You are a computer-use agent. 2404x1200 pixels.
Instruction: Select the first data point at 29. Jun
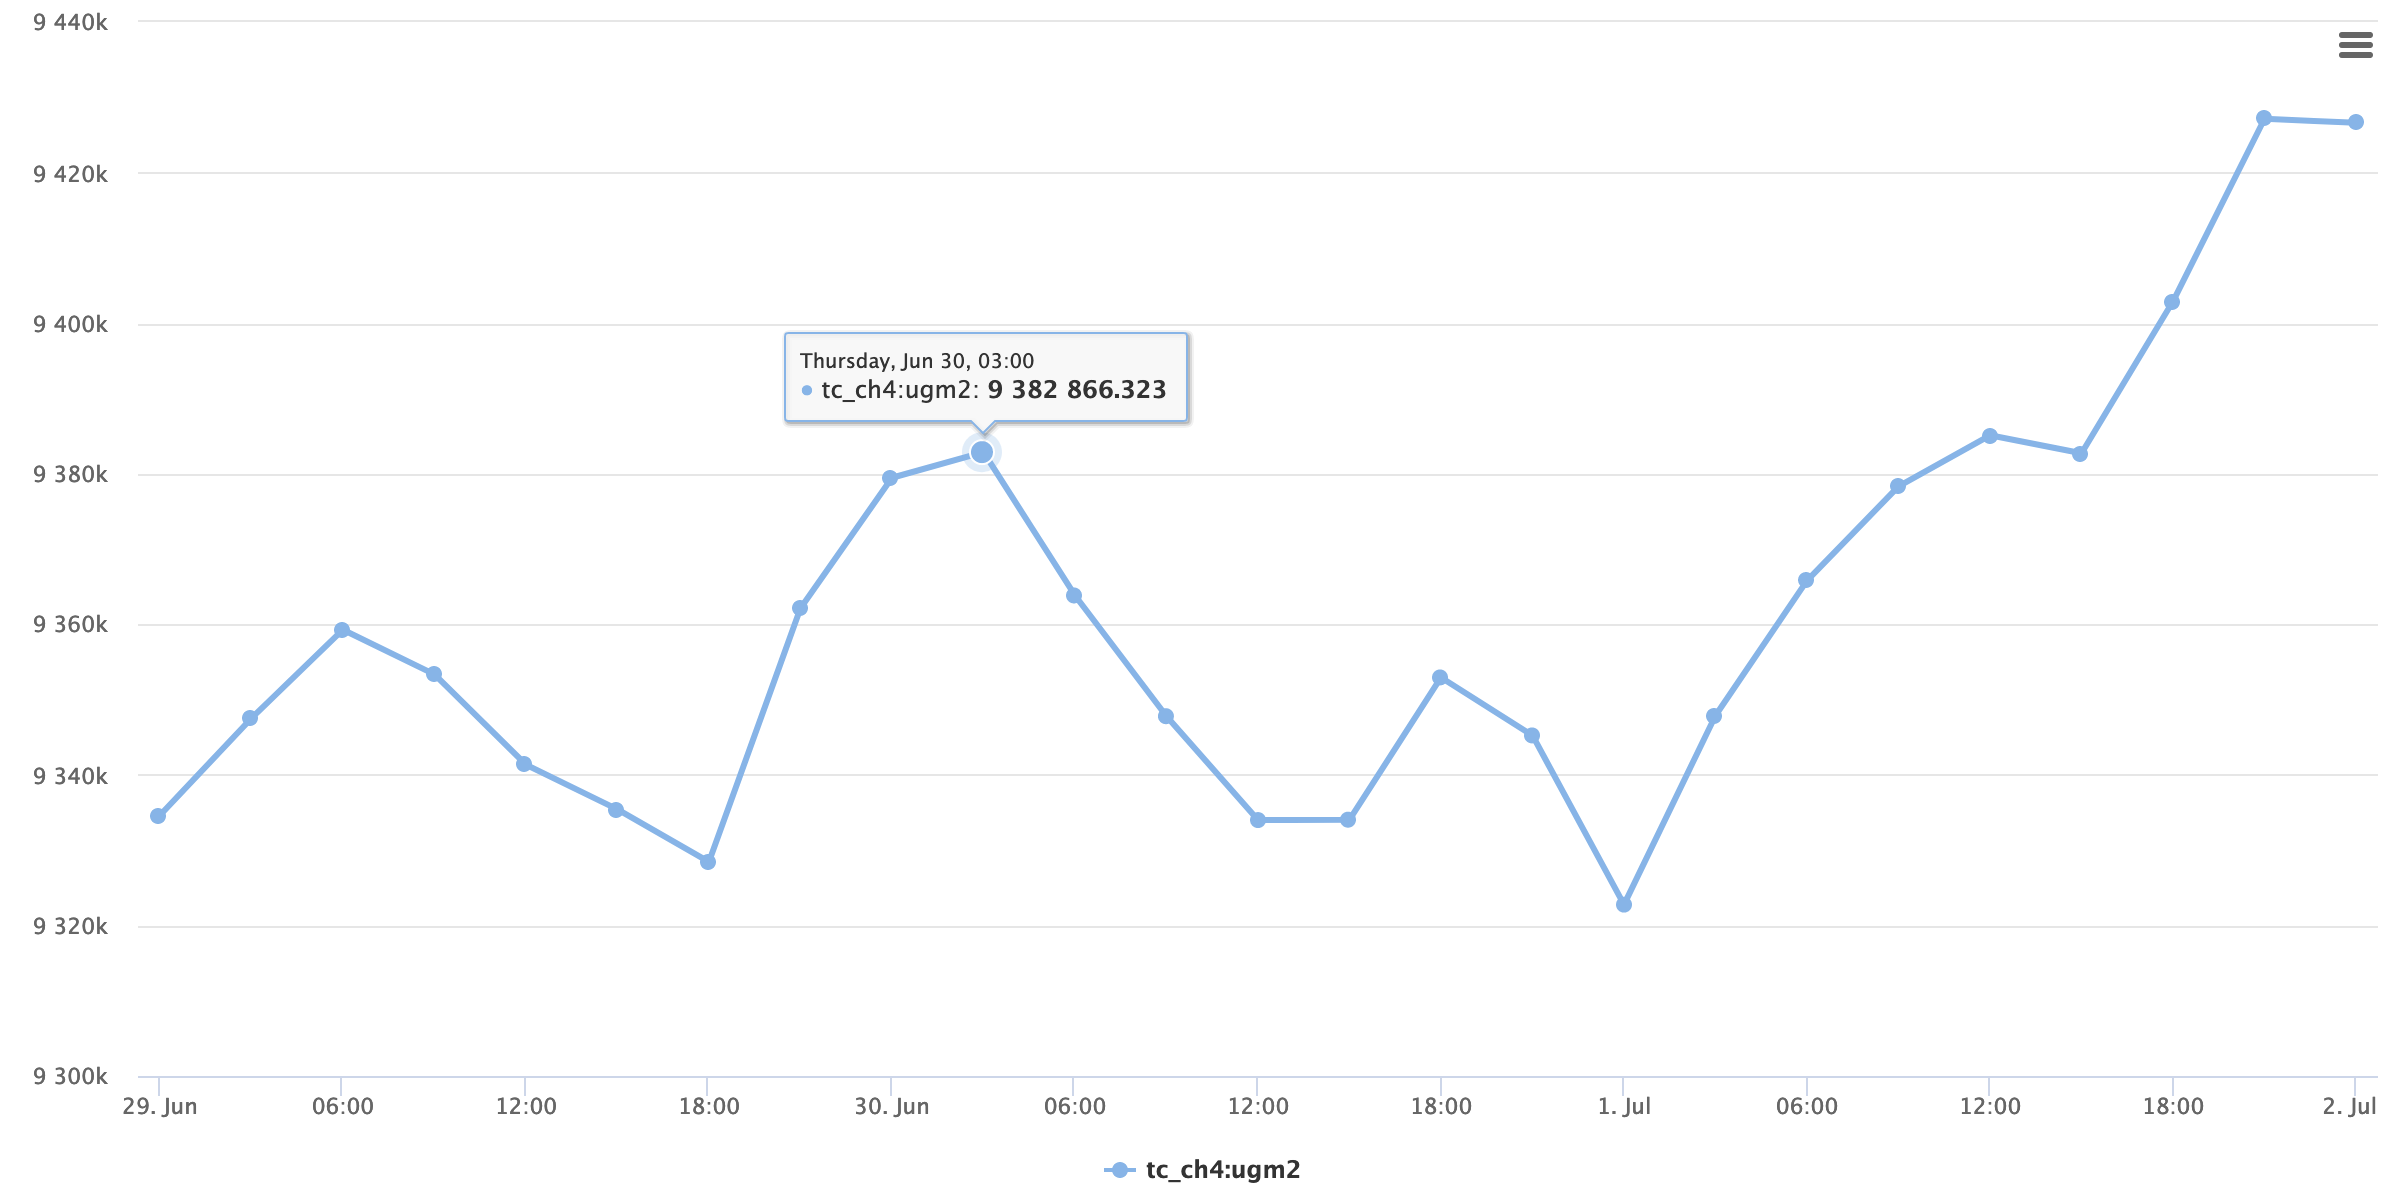click(x=158, y=816)
